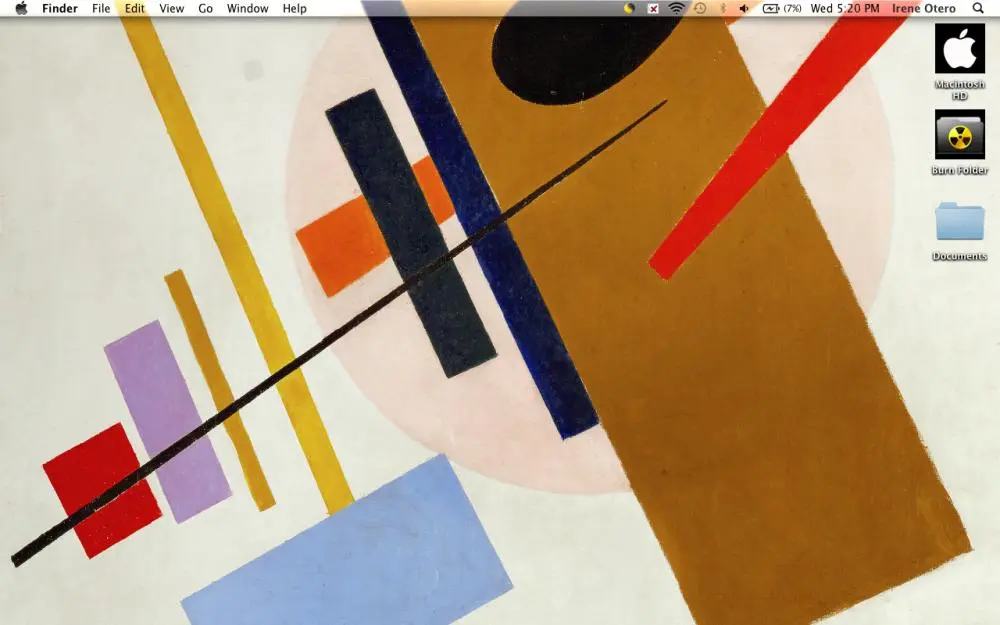Viewport: 1000px width, 625px height.
Task: Open the Apple menu
Action: click(x=22, y=8)
